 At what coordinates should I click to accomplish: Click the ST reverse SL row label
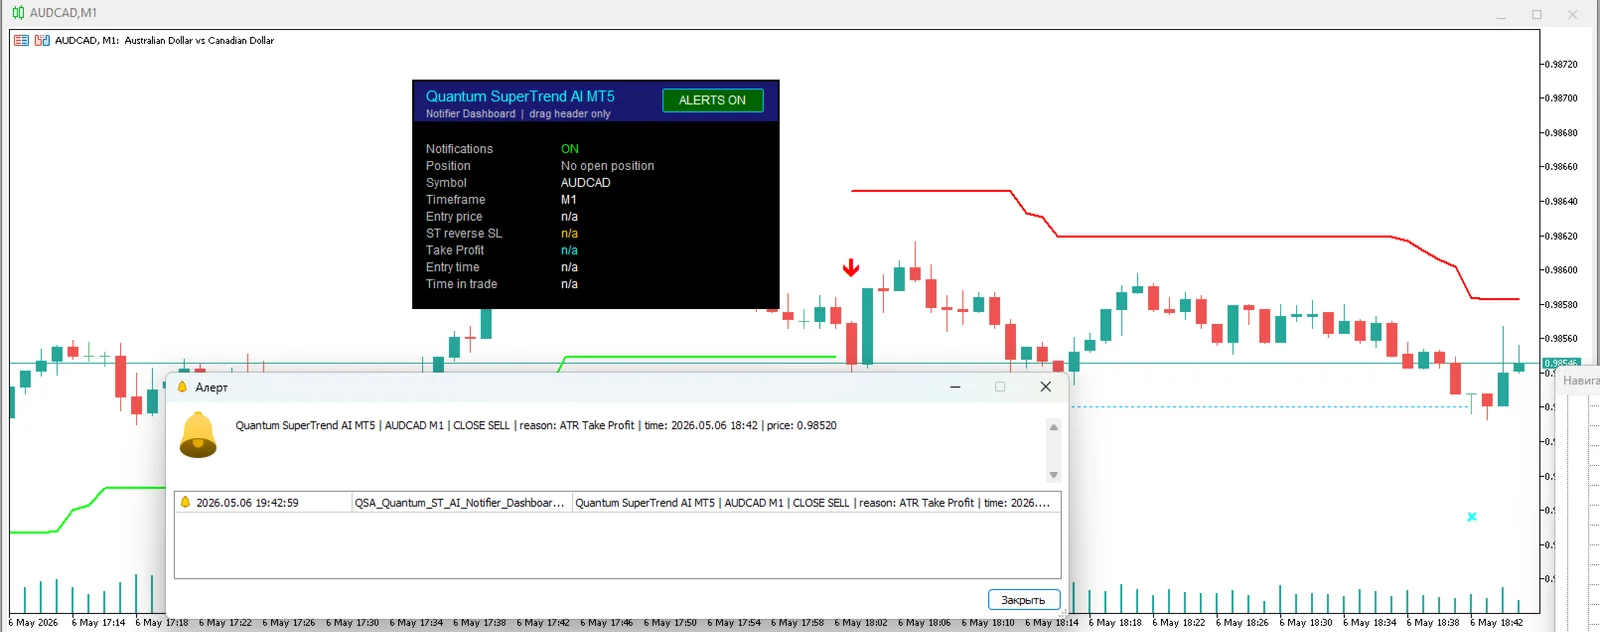coord(464,233)
